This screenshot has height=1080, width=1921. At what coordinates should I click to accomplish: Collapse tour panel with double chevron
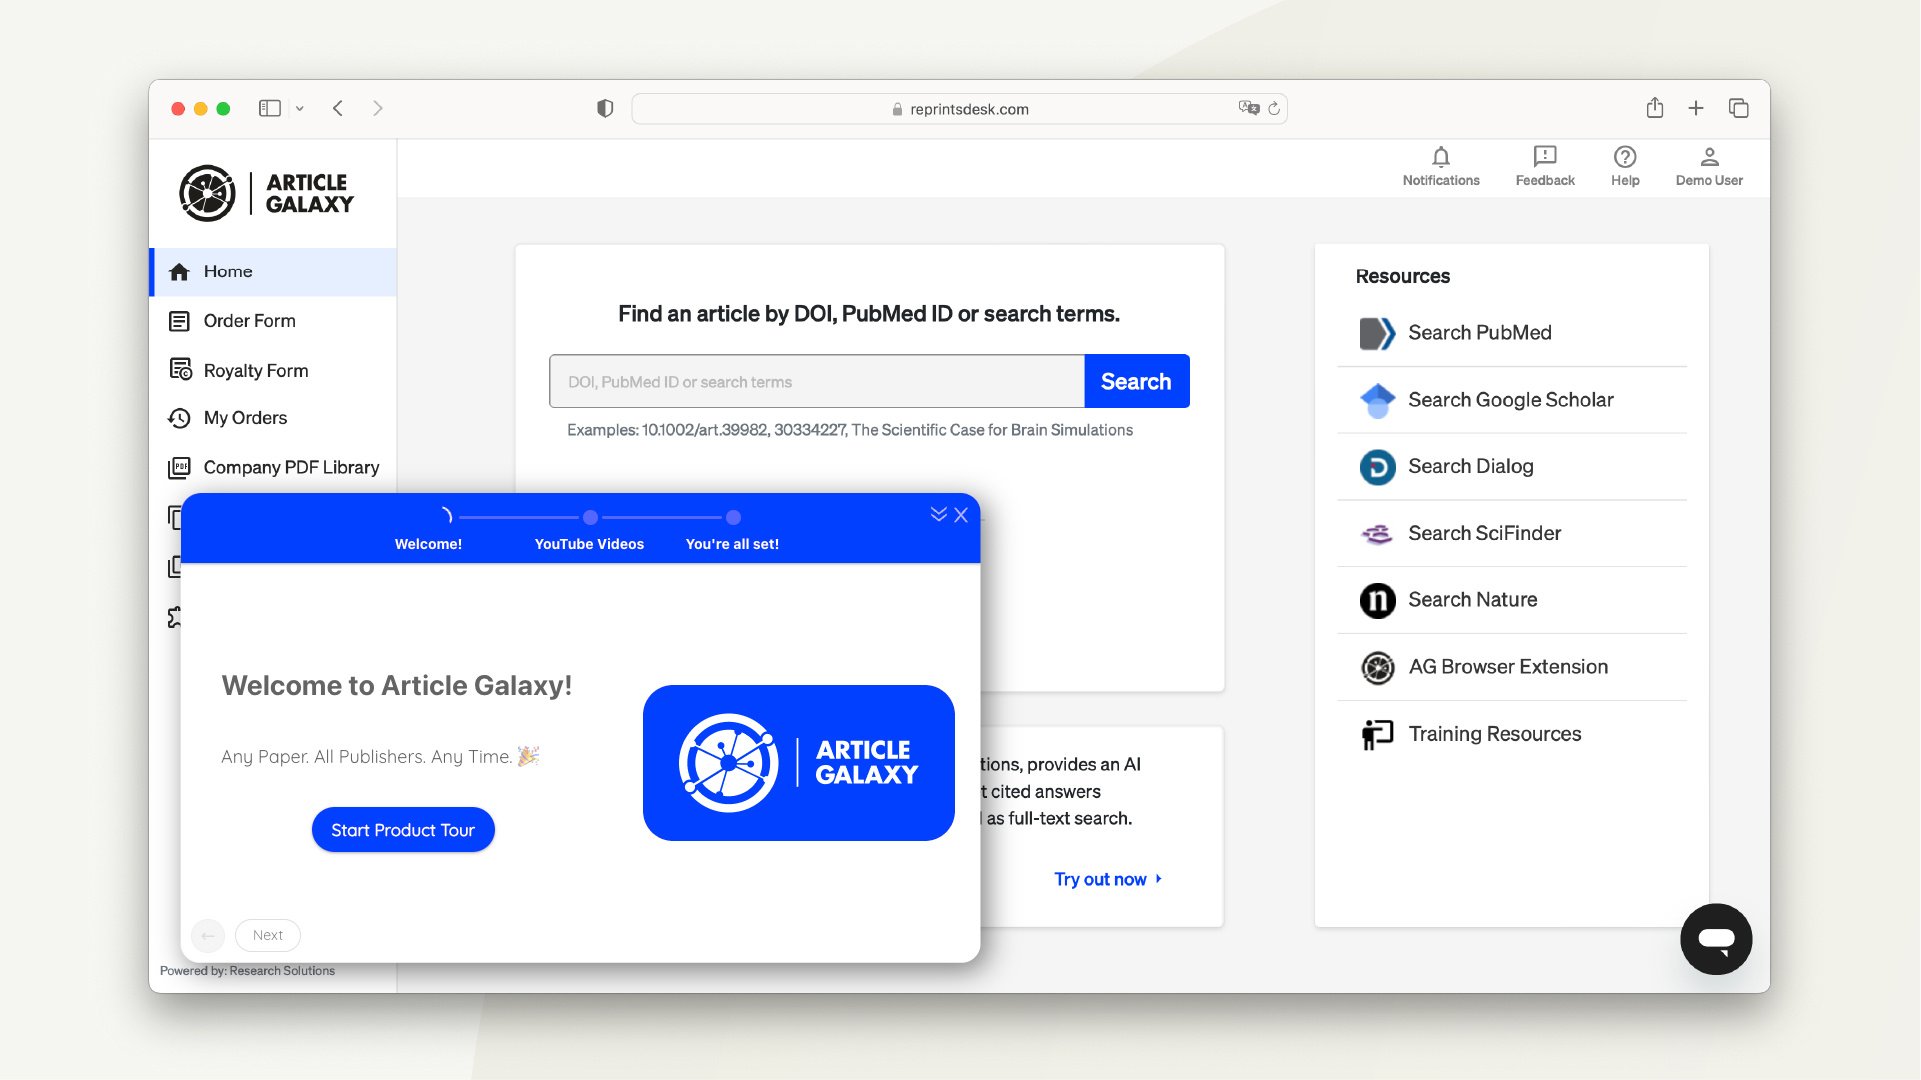938,514
